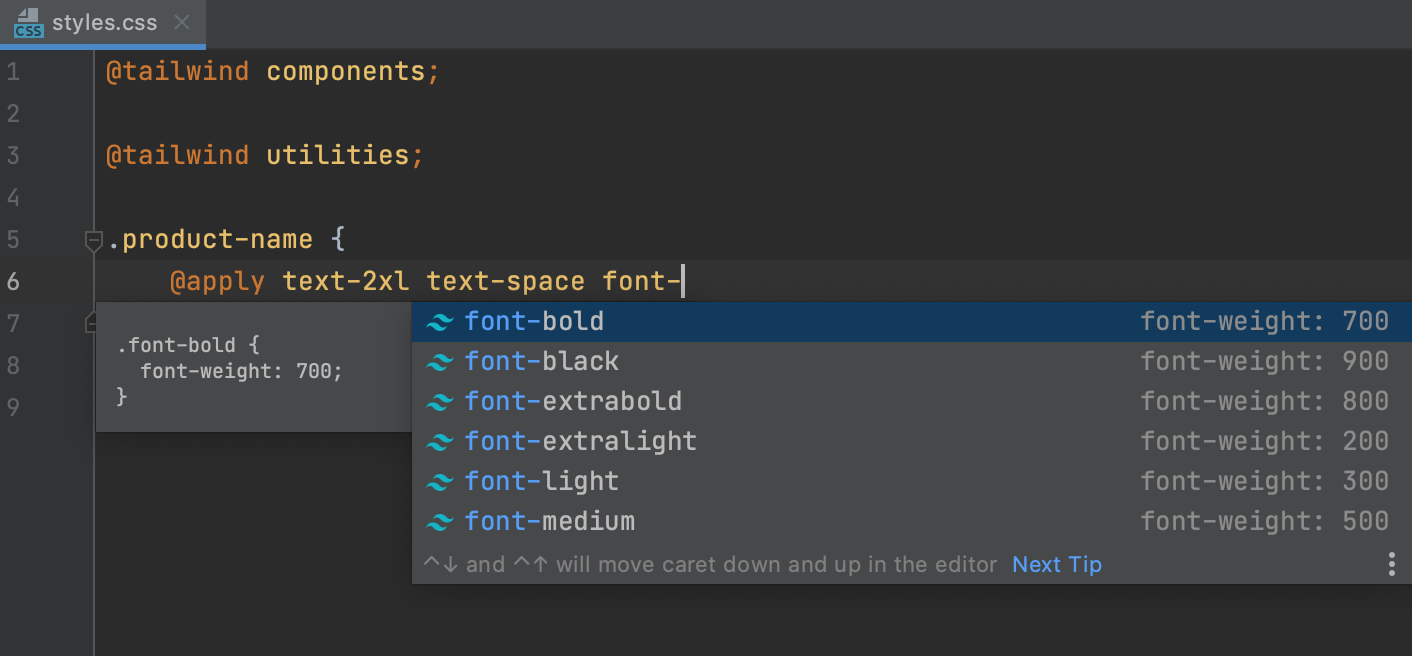
Task: Click the Tailwind icon beside font-bold
Action: (x=440, y=321)
